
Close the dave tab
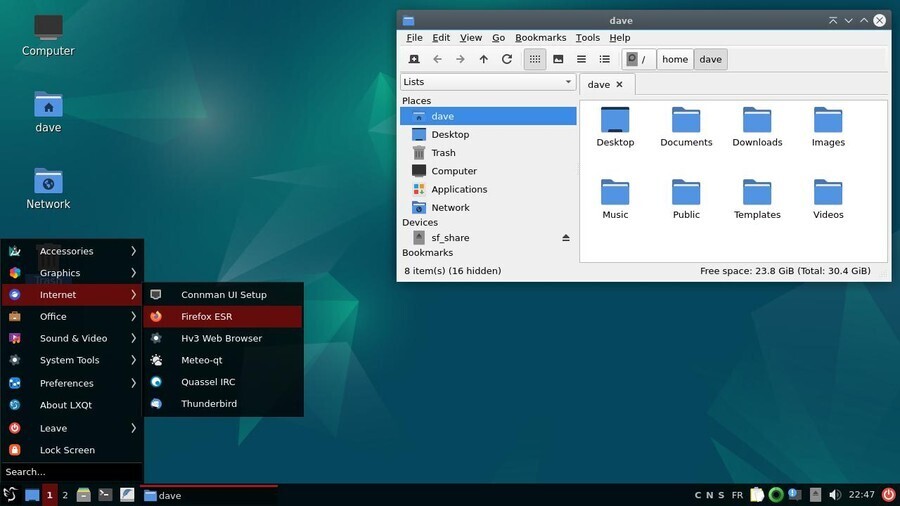619,84
